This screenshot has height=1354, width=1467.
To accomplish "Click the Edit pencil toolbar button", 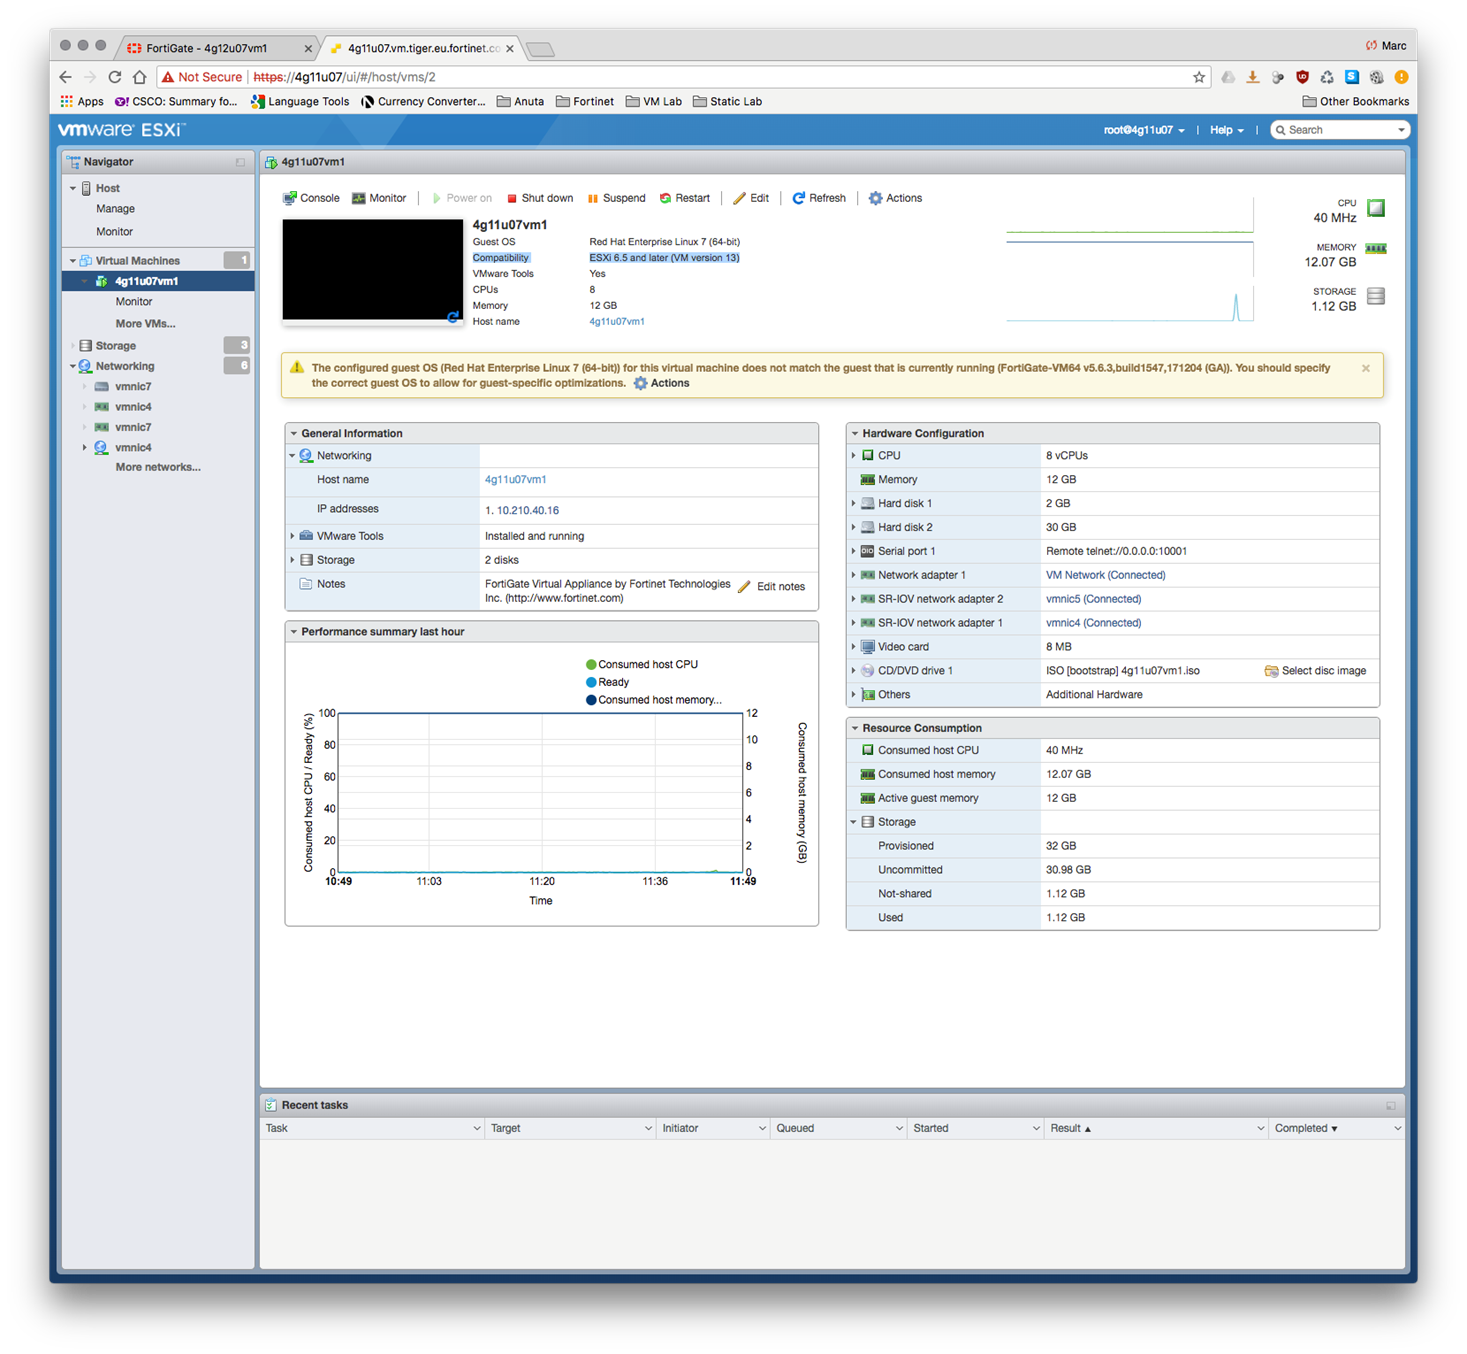I will point(751,198).
